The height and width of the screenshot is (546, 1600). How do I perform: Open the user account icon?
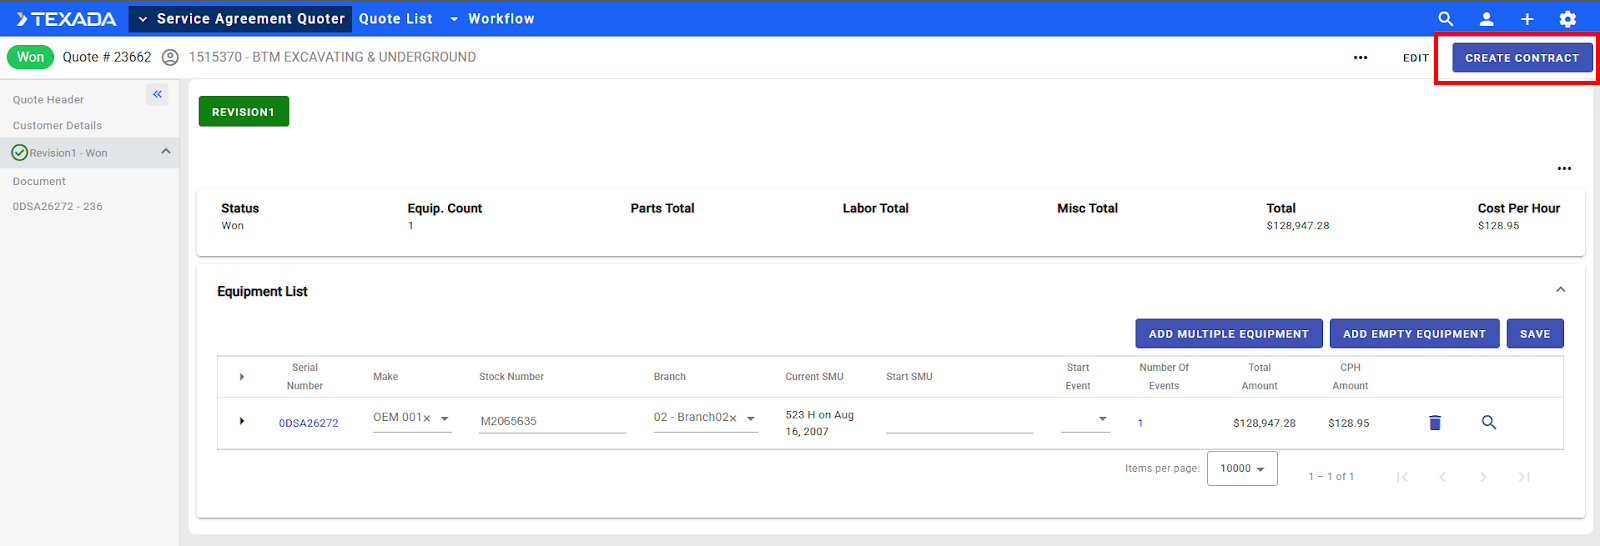point(1486,19)
